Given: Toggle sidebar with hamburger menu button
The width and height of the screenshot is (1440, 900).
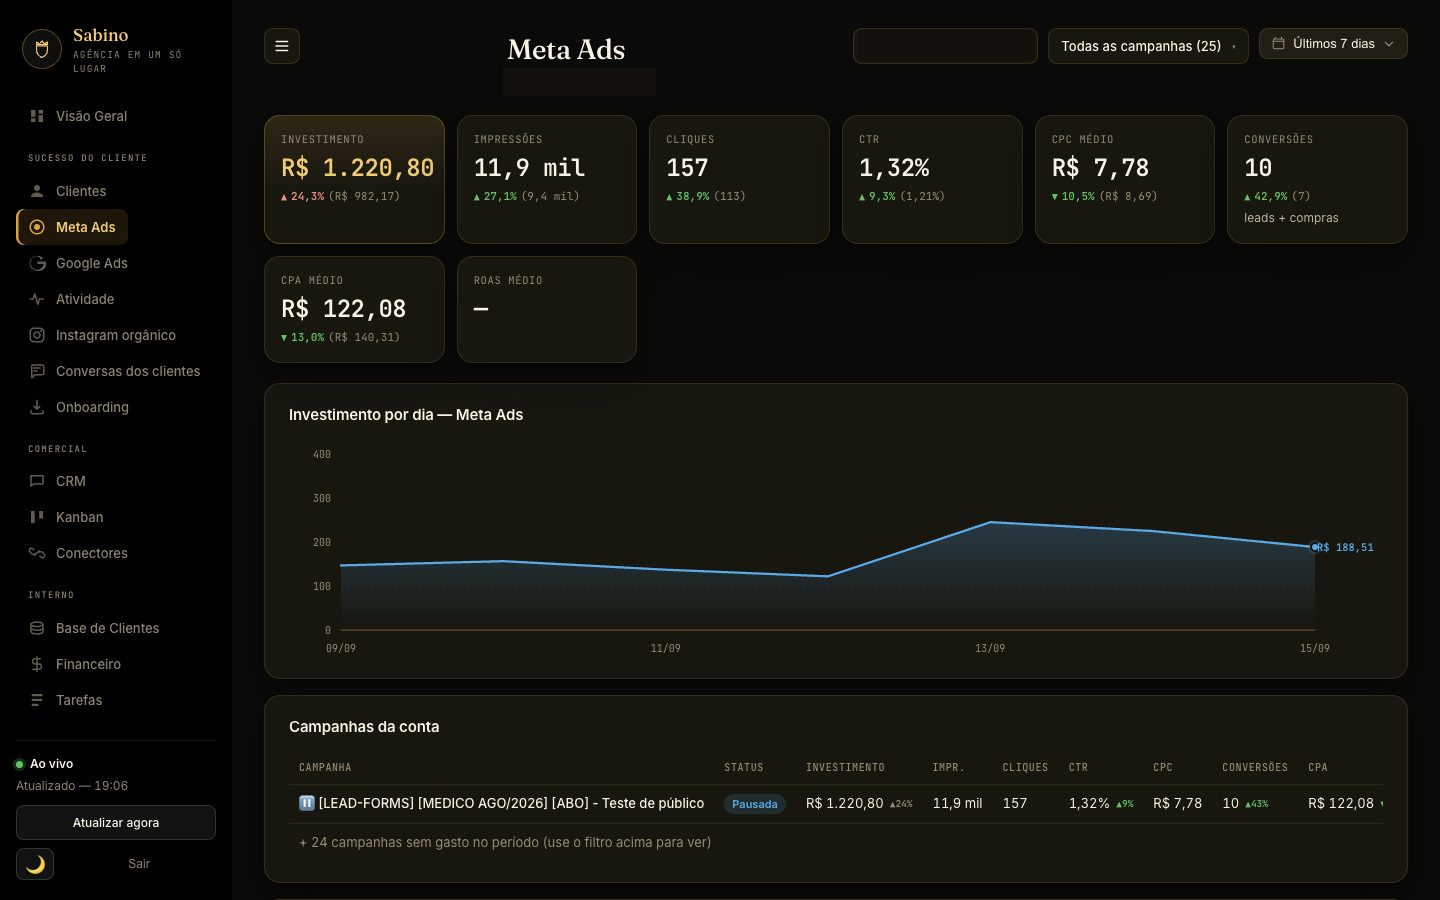Looking at the screenshot, I should tap(282, 46).
